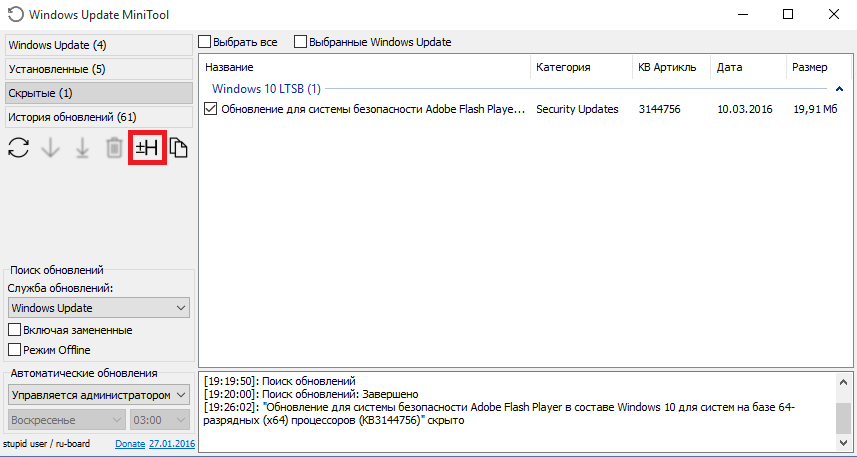
Task: Click the hide/unhide updates icon
Action: coord(147,148)
